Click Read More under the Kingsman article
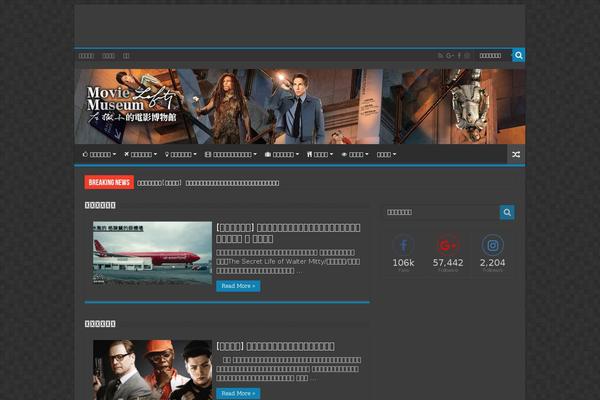Screen dimensions: 600x400 pos(238,393)
